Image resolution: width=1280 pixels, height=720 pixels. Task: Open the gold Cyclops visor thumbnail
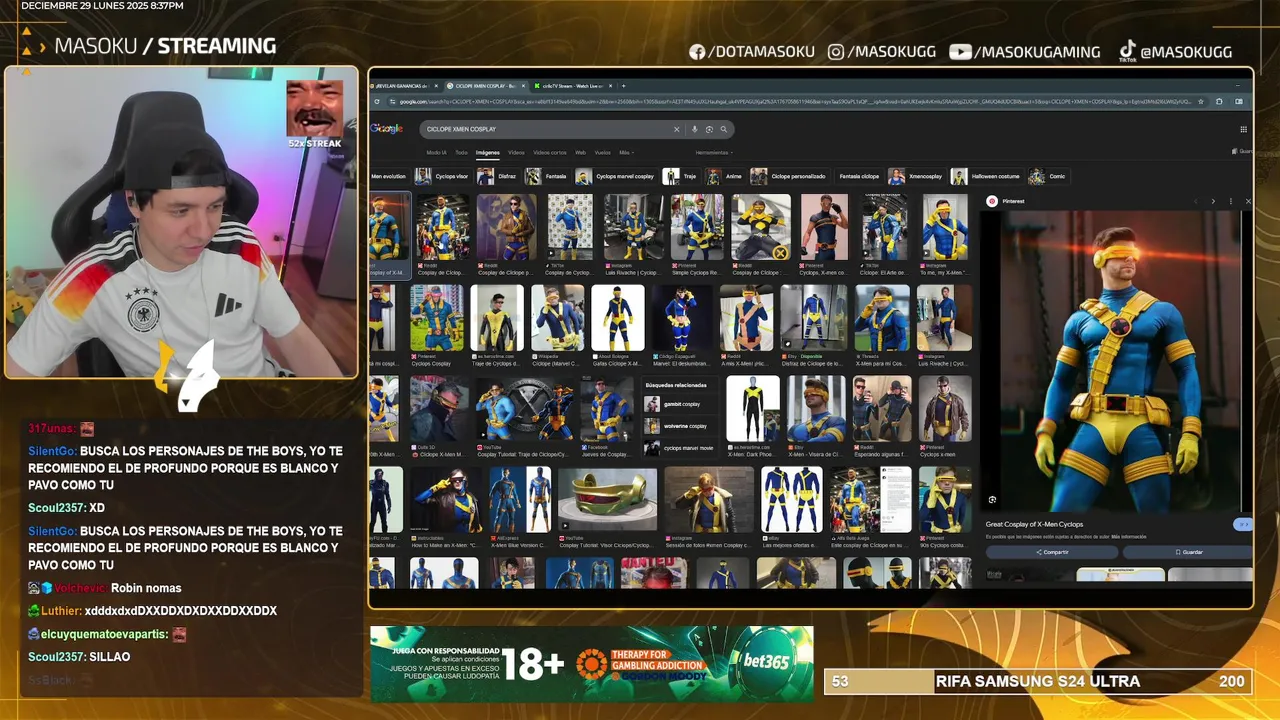click(x=607, y=499)
